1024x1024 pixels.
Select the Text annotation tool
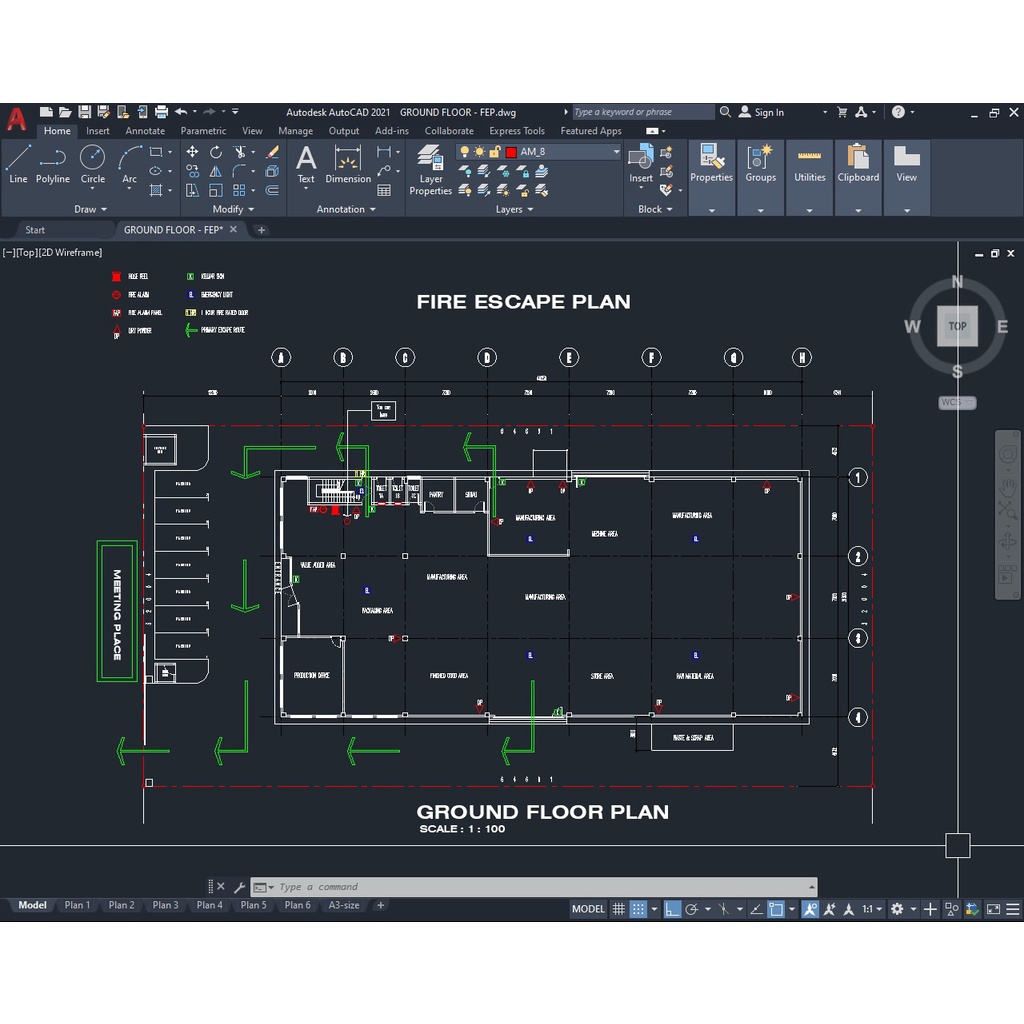[x=306, y=164]
